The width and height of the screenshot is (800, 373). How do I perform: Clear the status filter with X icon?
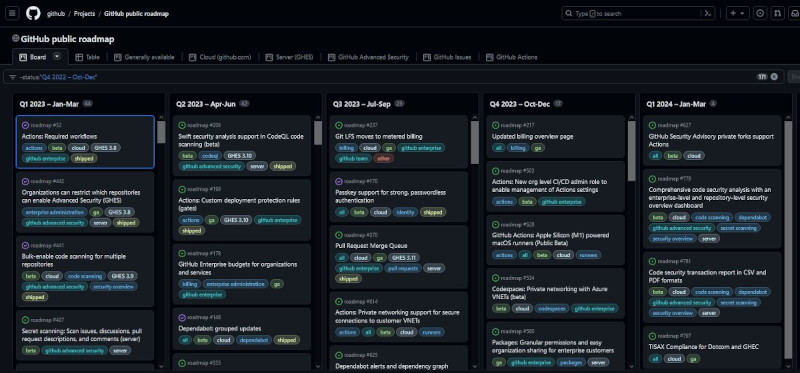point(774,77)
